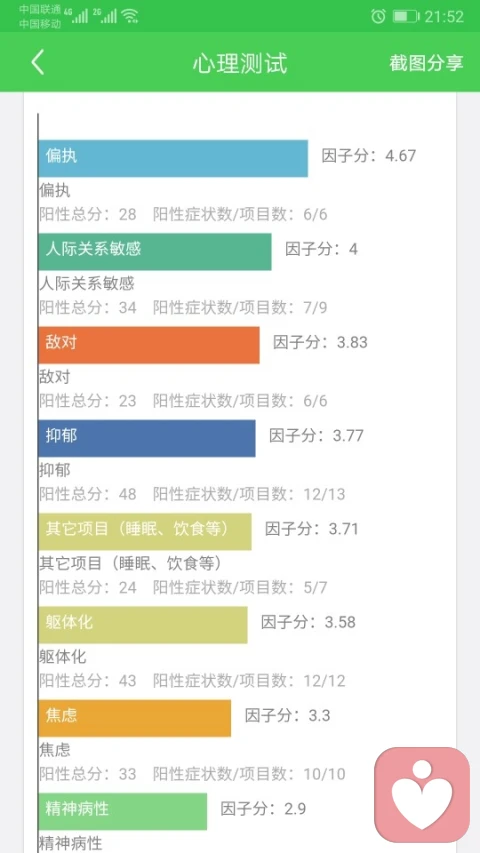Tap the 因子分：4.67 score label
Image resolution: width=480 pixels, height=853 pixels.
click(368, 156)
